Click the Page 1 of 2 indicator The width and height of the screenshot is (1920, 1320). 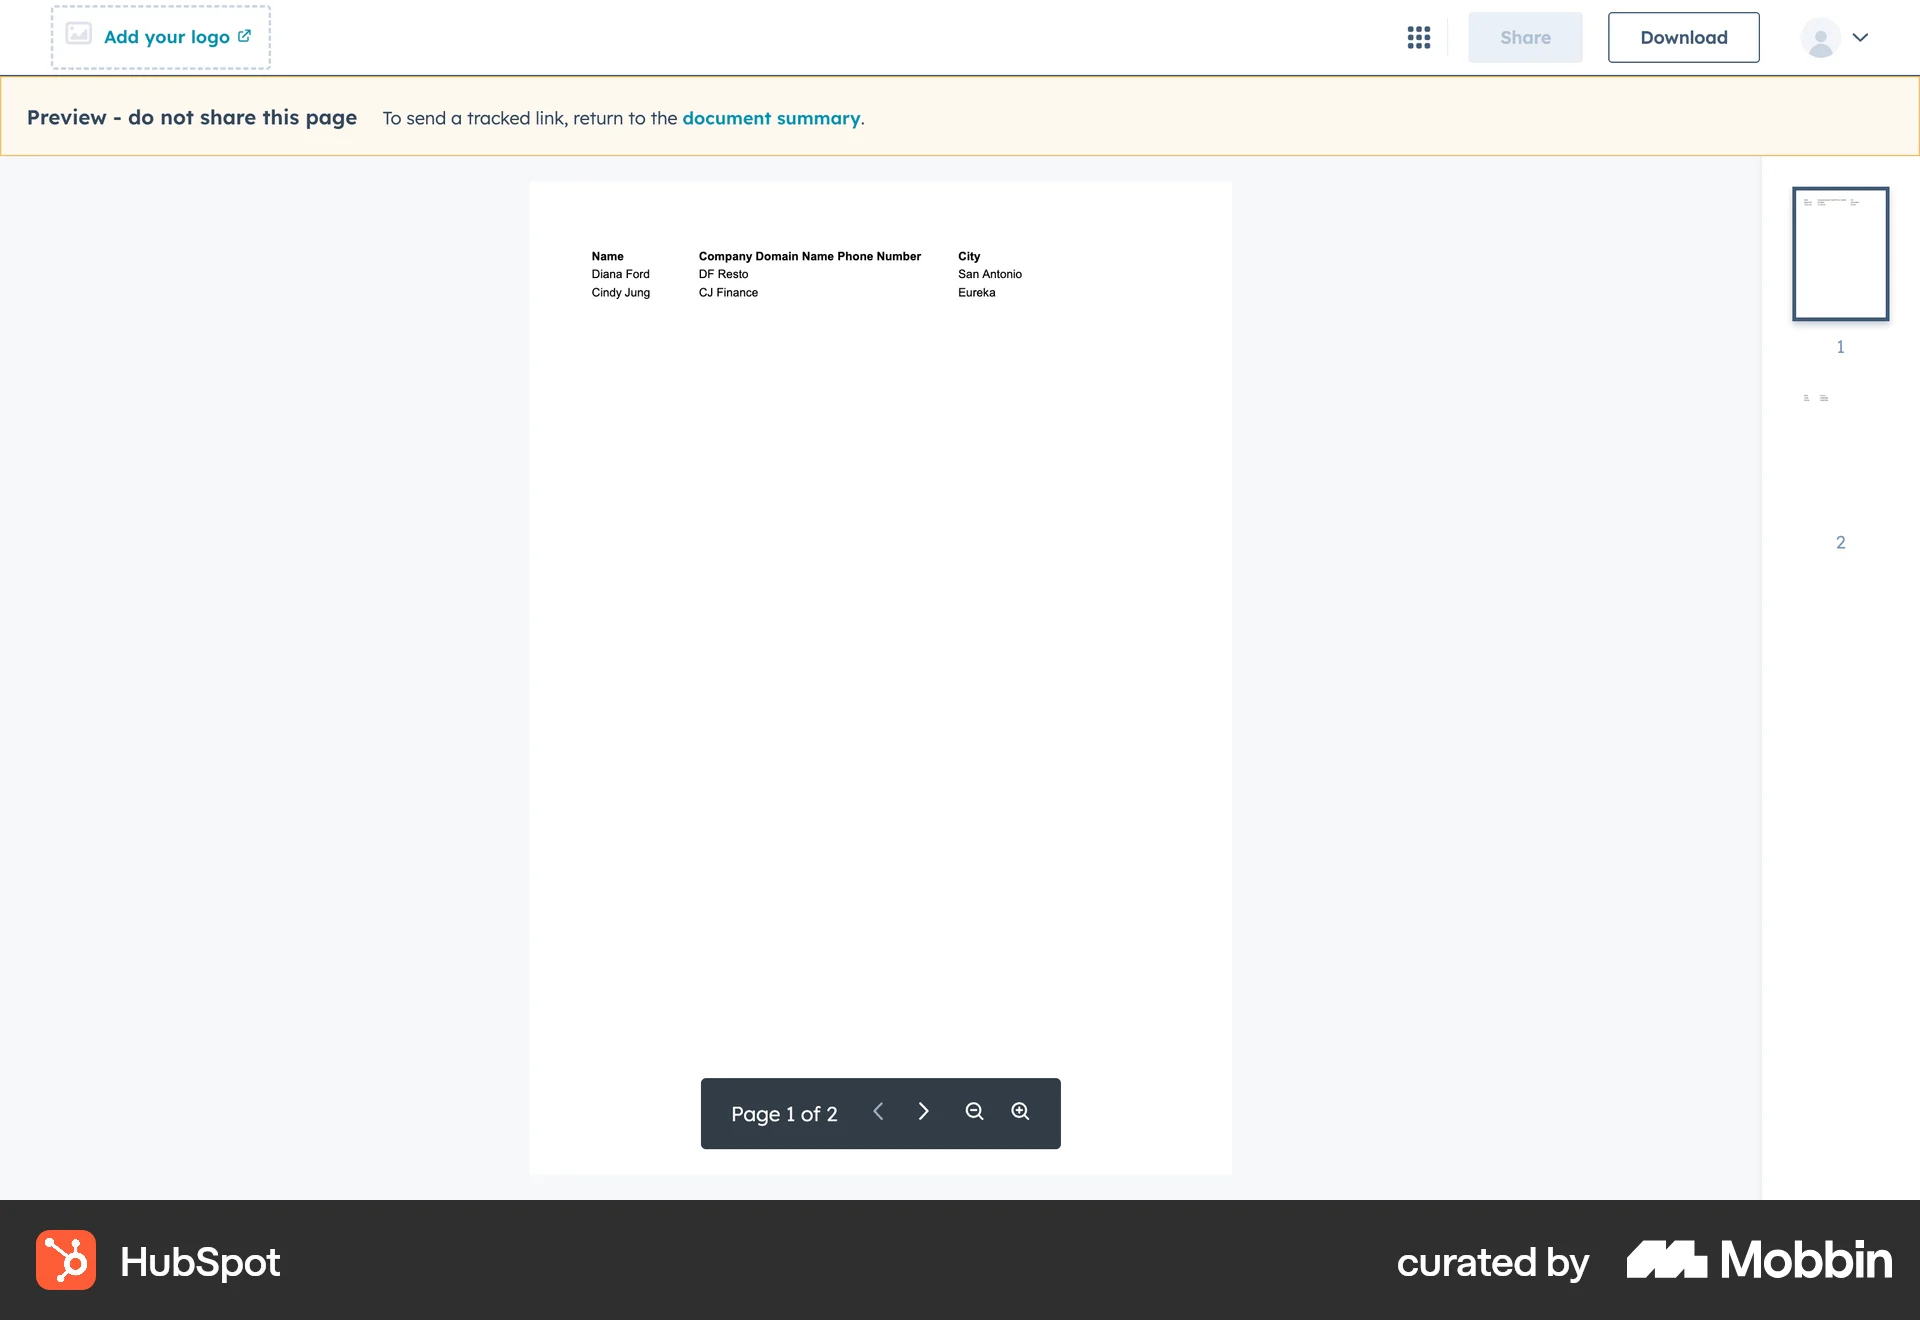(784, 1113)
